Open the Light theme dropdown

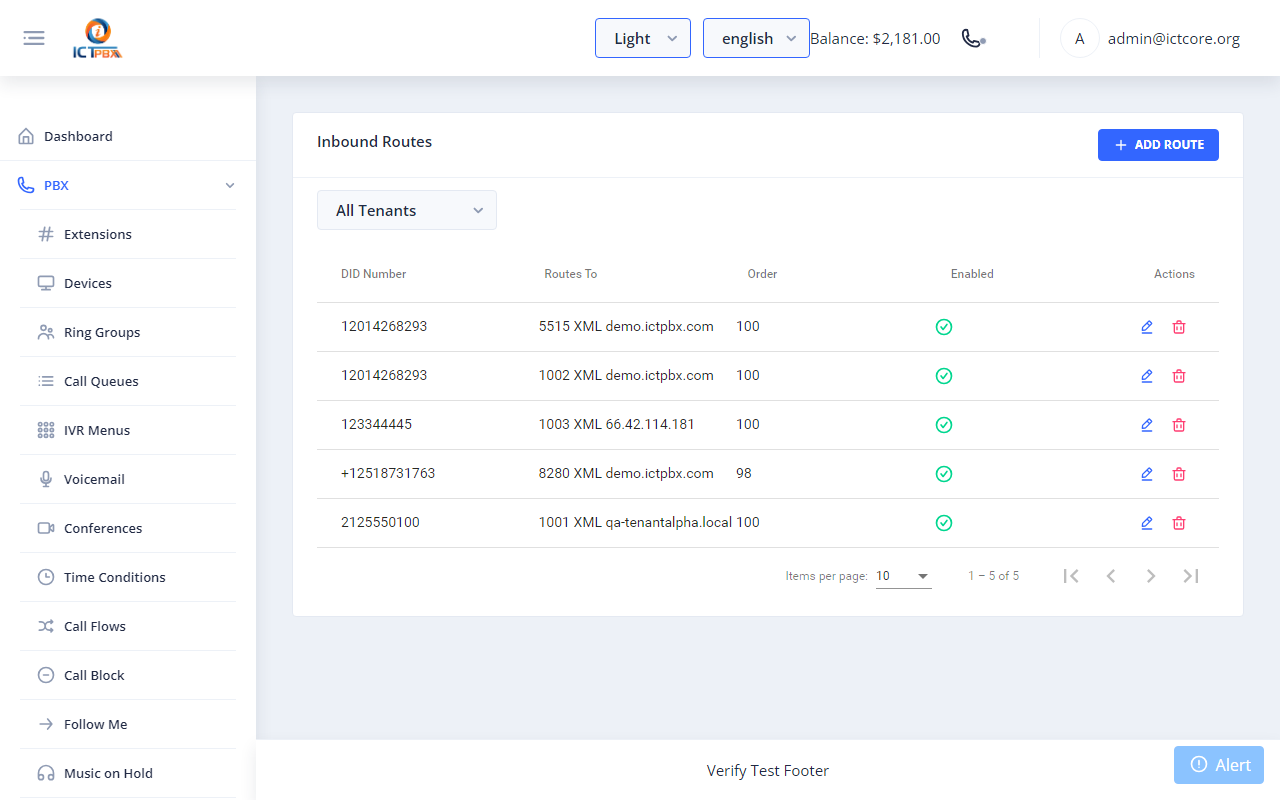643,38
